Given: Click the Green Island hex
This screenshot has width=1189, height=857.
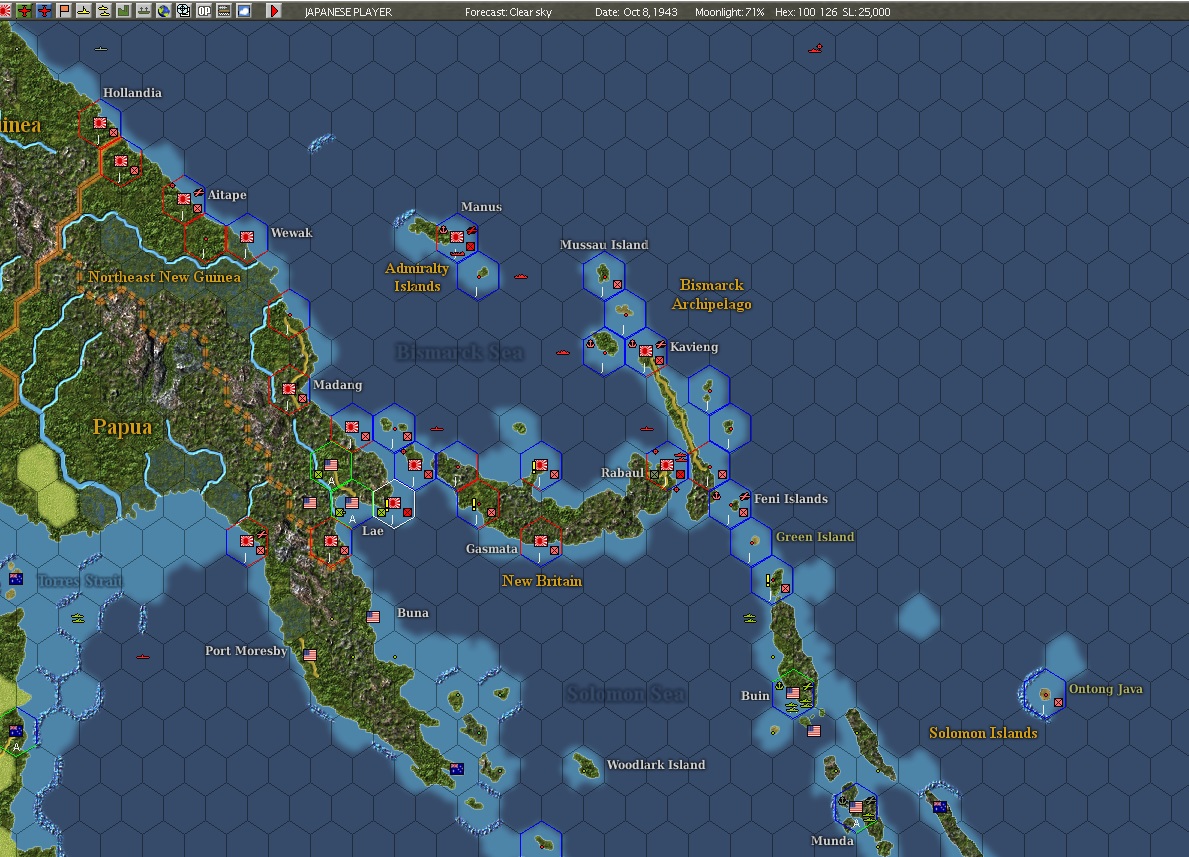Looking at the screenshot, I should pos(752,541).
